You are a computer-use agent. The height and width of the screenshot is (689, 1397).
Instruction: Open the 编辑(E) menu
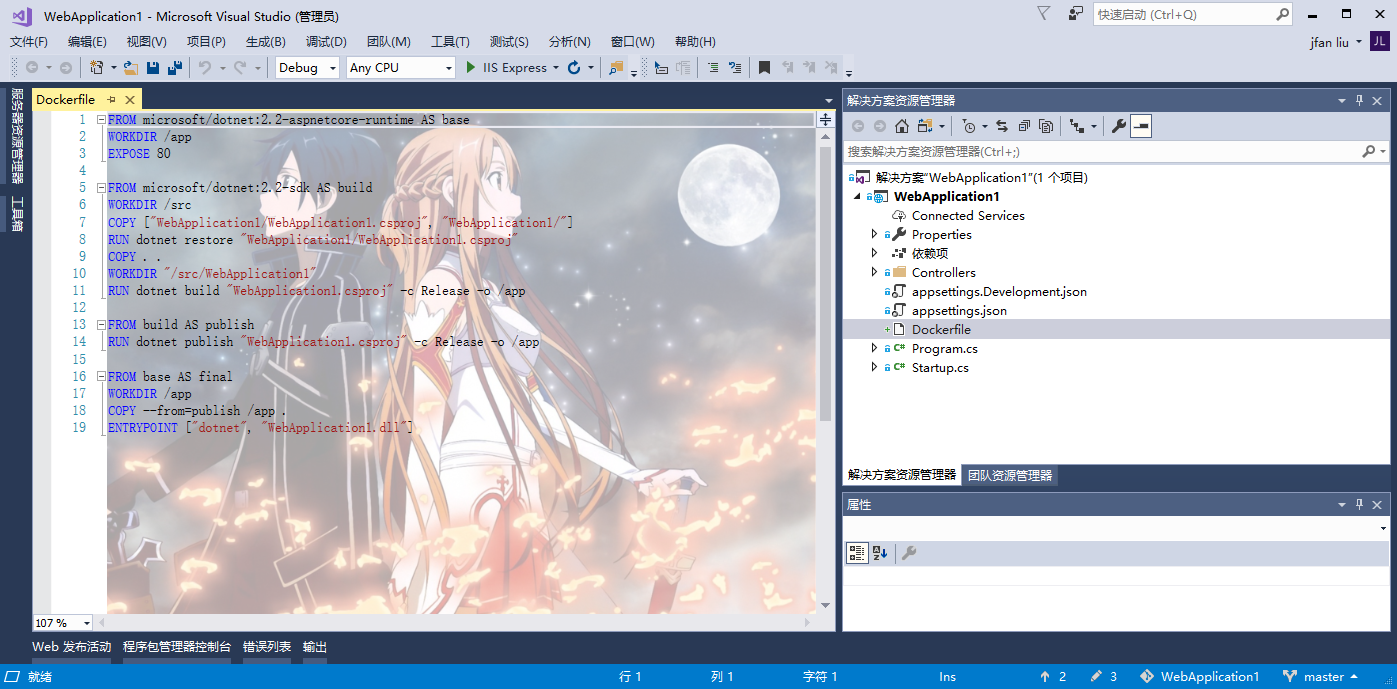[x=87, y=42]
